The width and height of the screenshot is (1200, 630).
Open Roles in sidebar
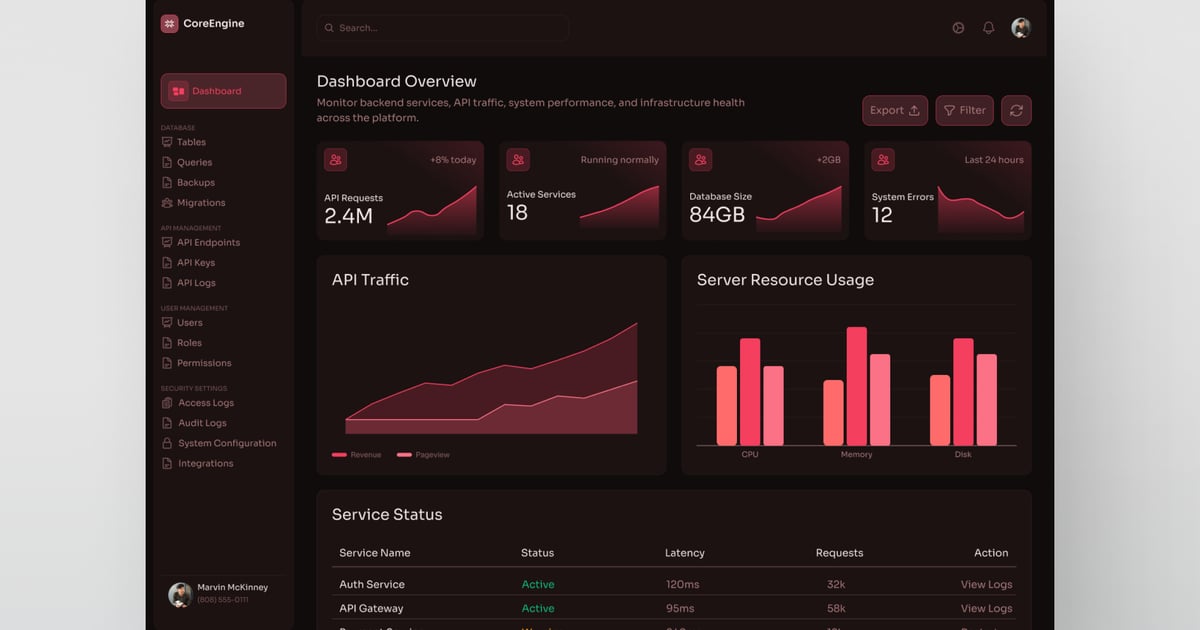[189, 343]
